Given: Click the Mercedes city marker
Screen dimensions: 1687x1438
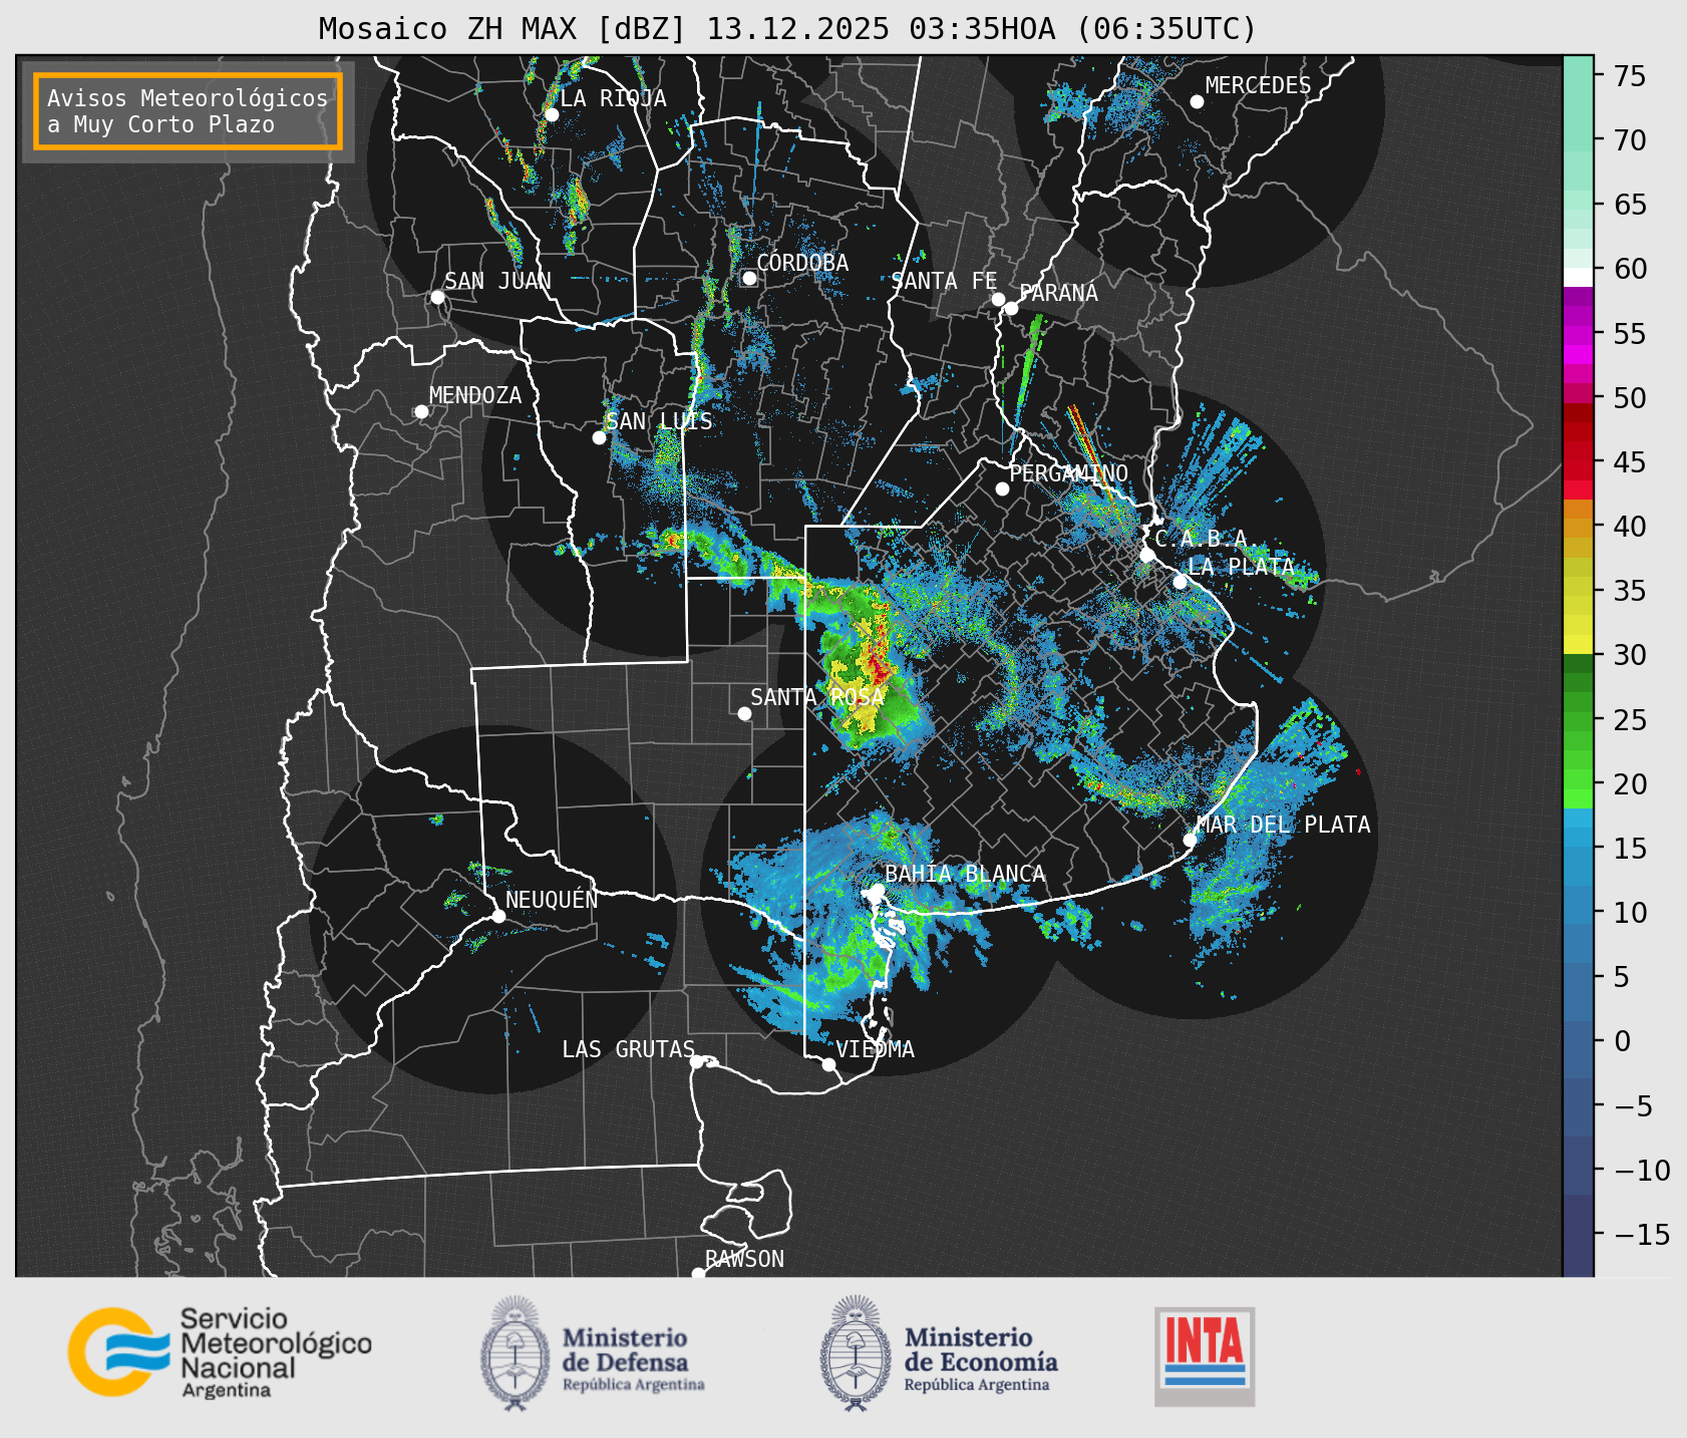Looking at the screenshot, I should (1196, 102).
